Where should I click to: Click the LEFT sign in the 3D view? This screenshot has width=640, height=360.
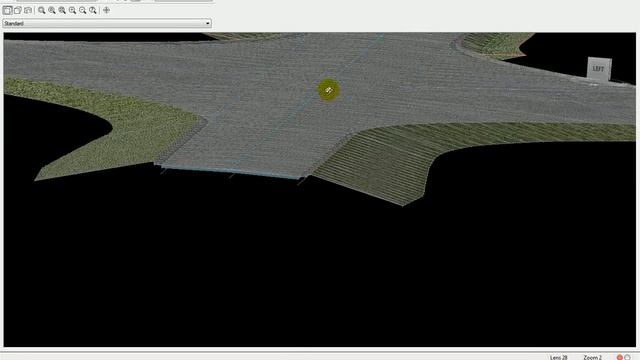(x=599, y=69)
